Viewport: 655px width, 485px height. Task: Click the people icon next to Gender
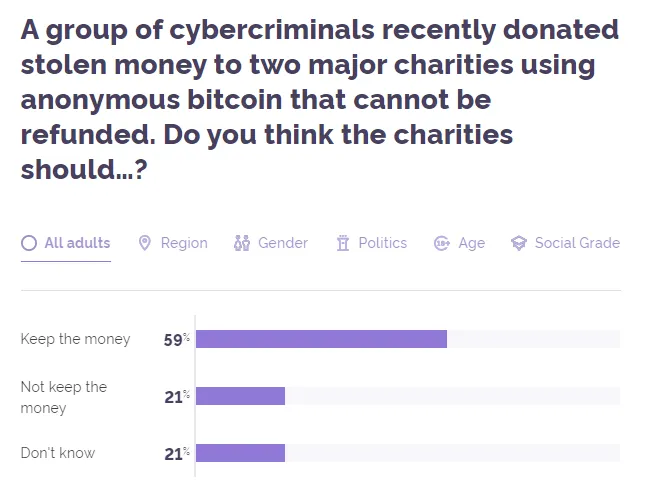(241, 243)
